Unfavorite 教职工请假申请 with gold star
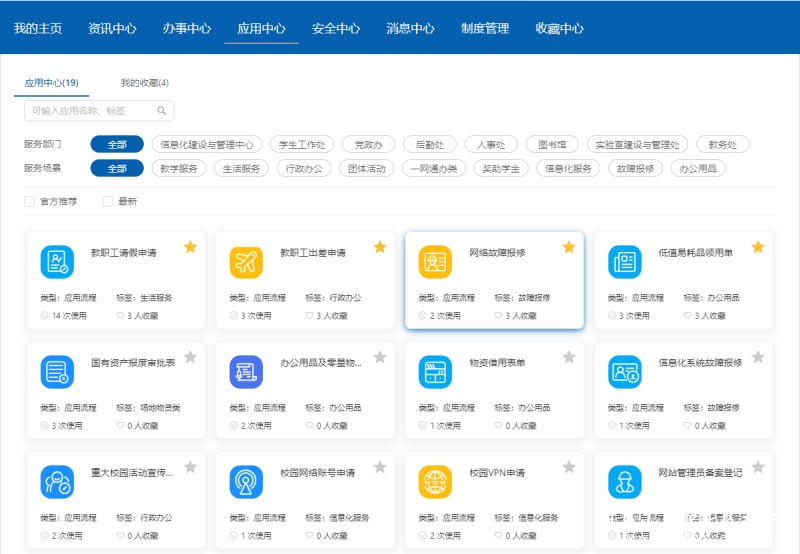800x554 pixels. 190,247
